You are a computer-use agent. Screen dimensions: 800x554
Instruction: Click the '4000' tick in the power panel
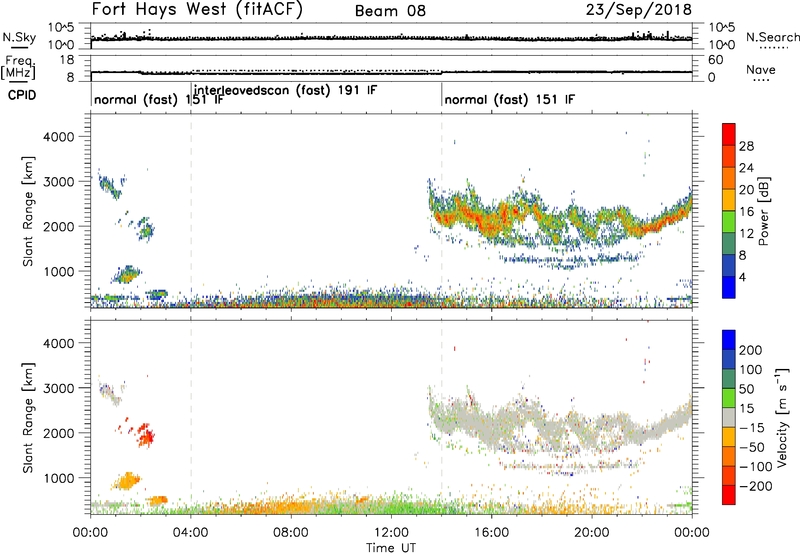pos(58,137)
